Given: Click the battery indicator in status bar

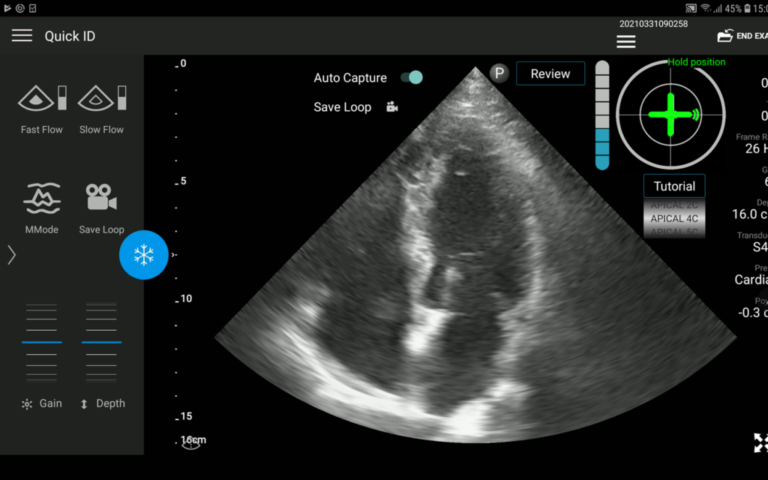Looking at the screenshot, I should [x=747, y=8].
